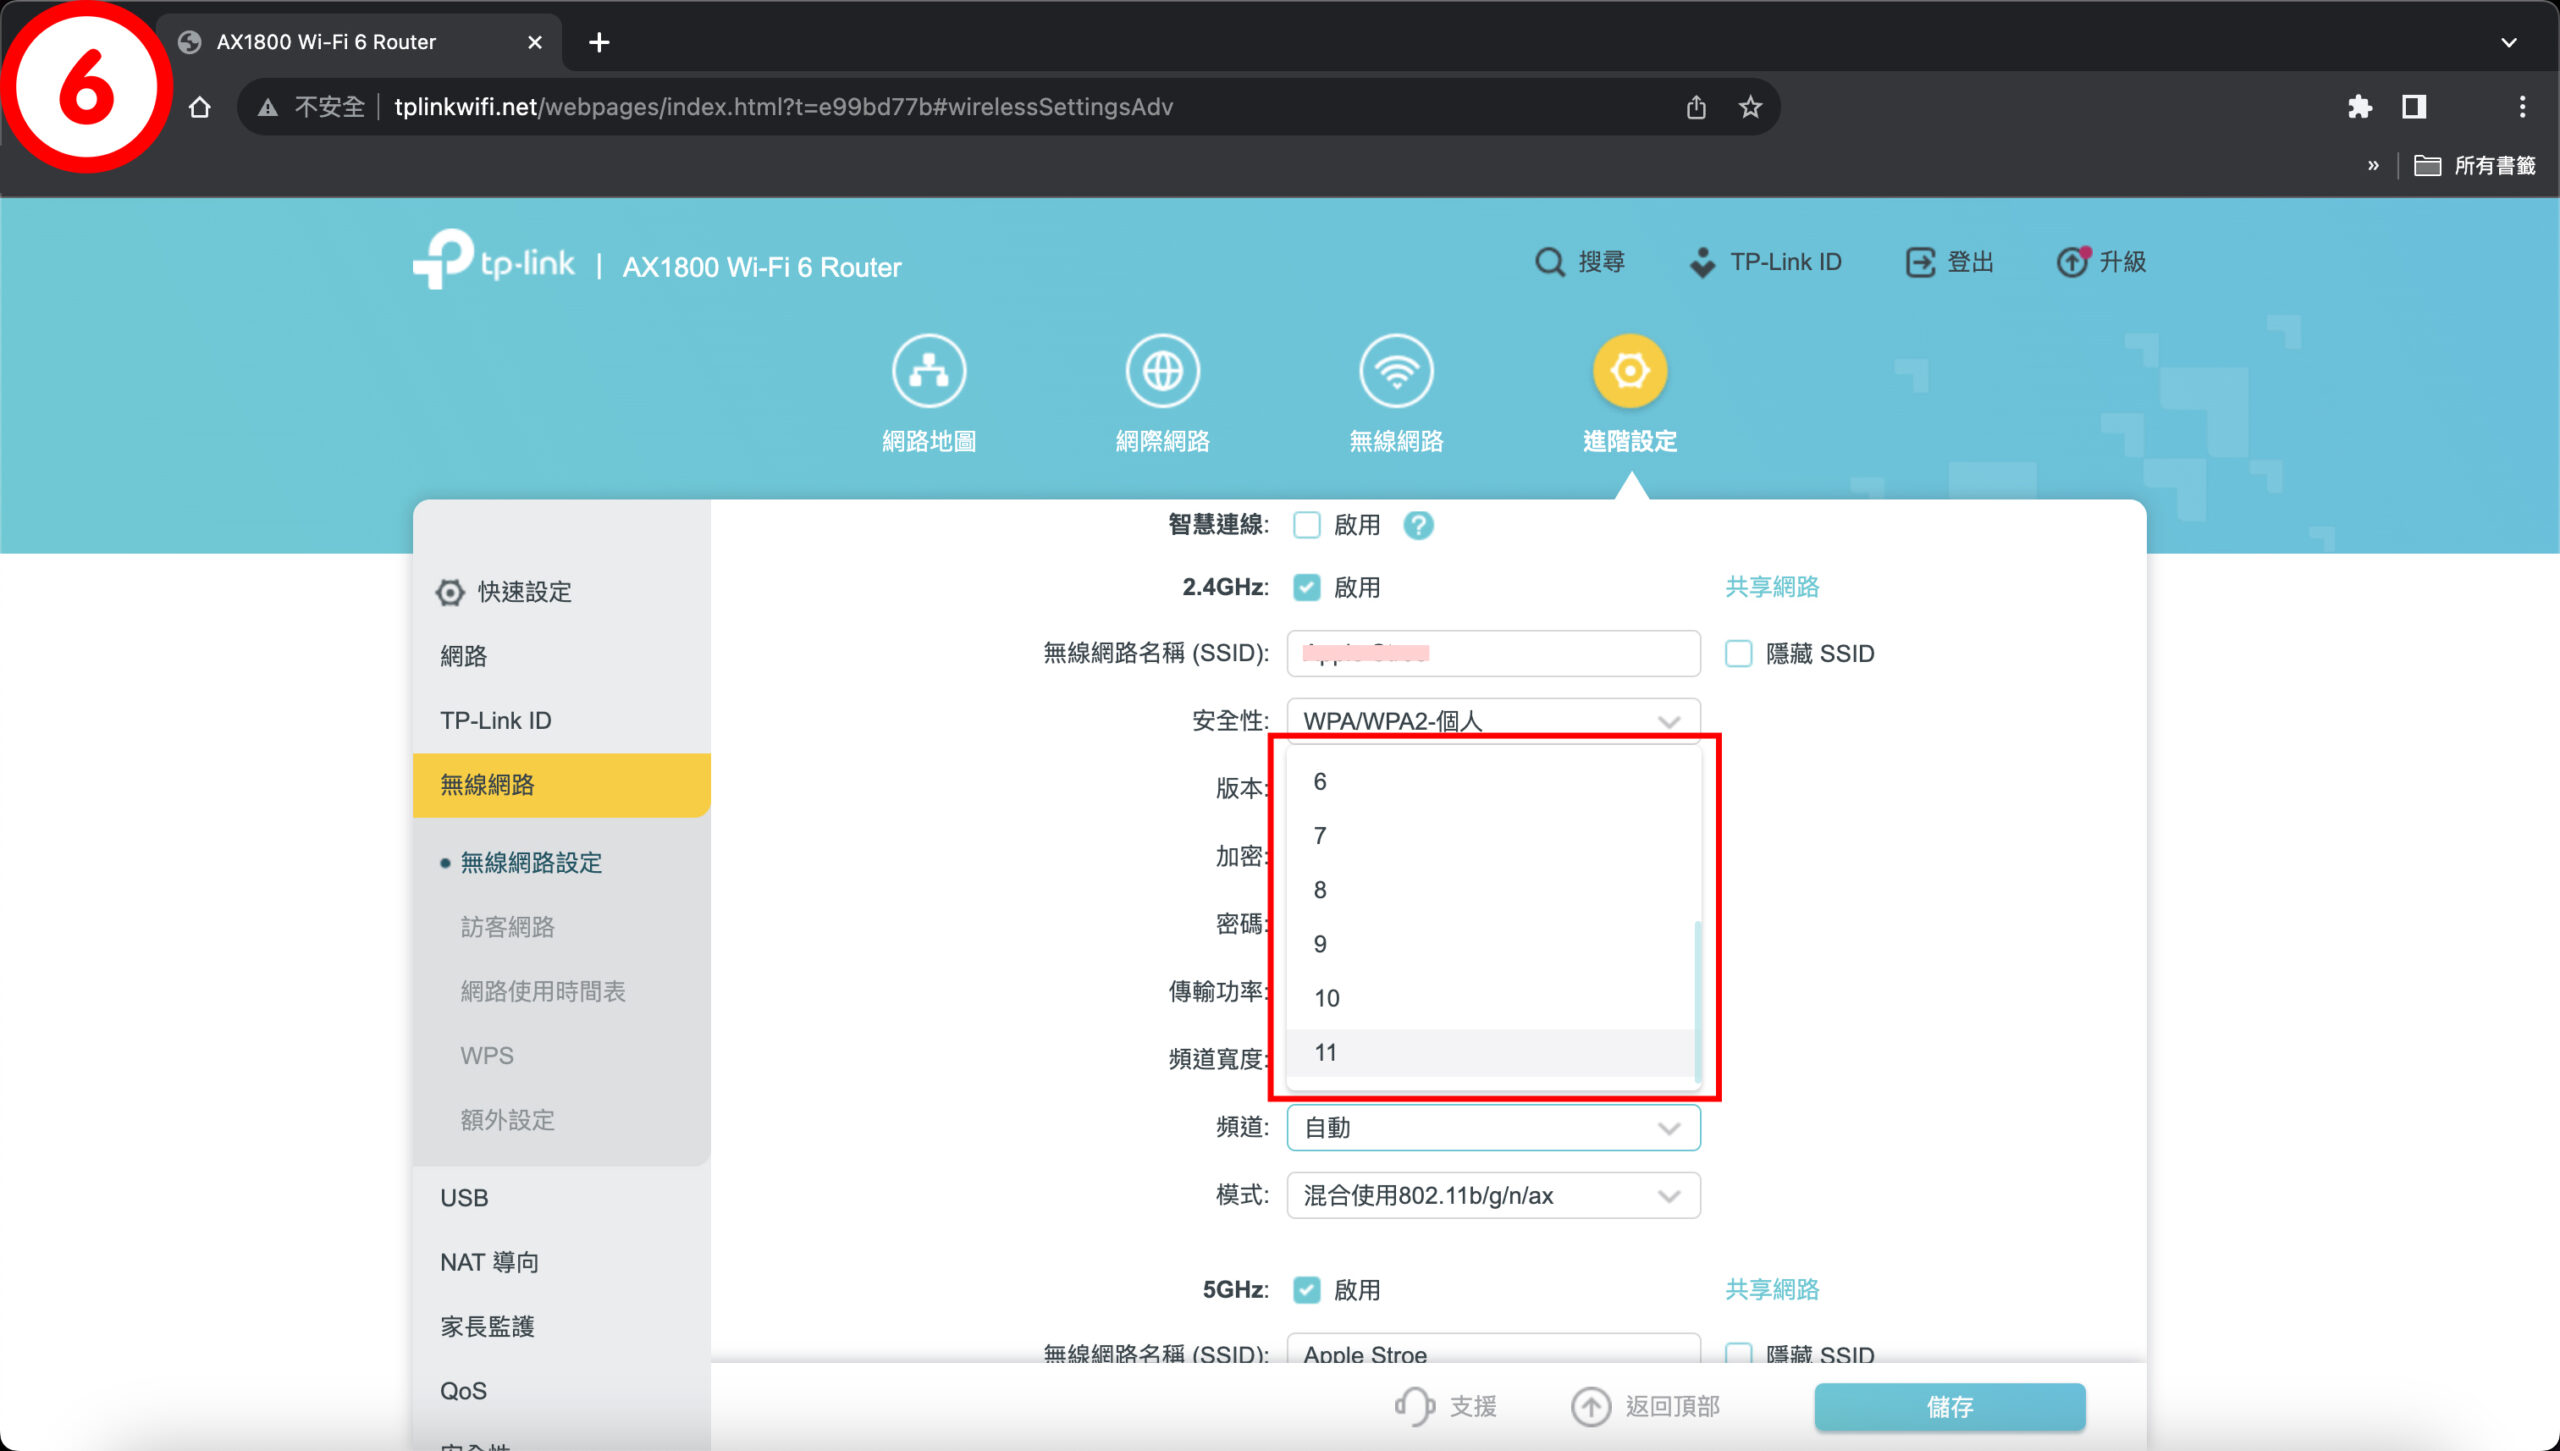This screenshot has height=1451, width=2560.
Task: Select channel 9 in the dropdown list
Action: [x=1490, y=944]
